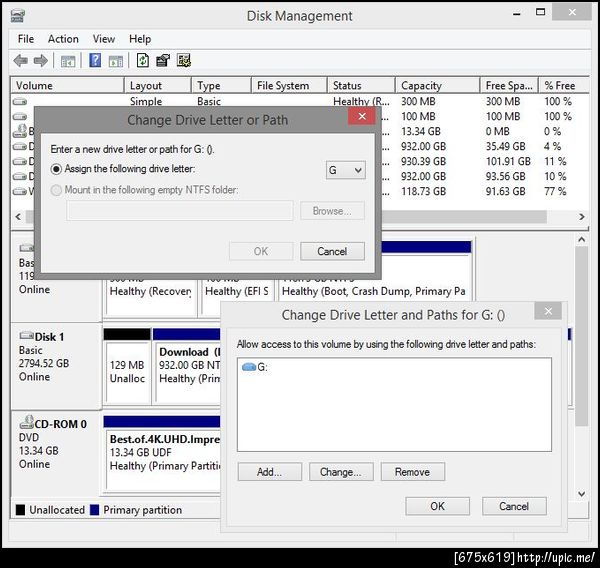
Task: Select the volume icon in the 118.73 GB row
Action: point(20,191)
